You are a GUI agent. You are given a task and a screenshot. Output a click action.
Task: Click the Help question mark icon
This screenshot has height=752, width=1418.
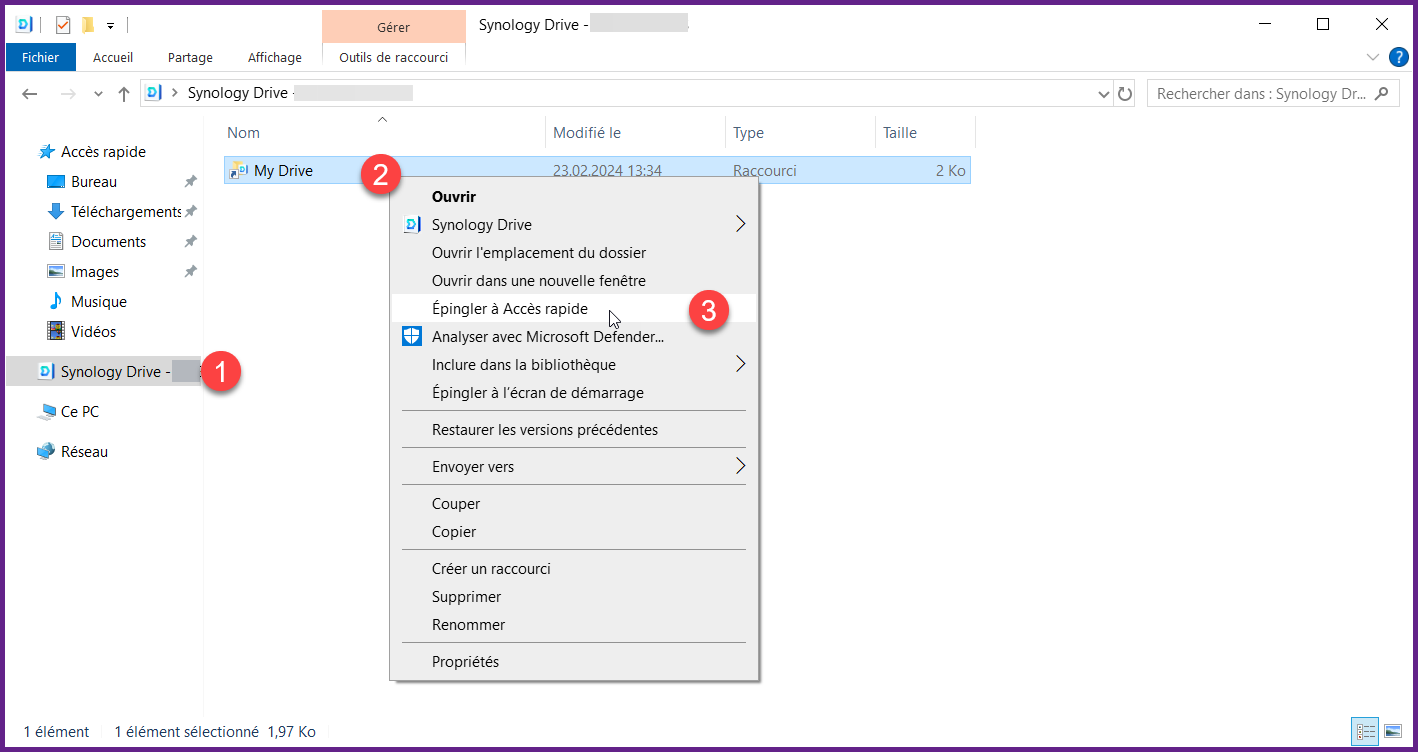[1398, 57]
